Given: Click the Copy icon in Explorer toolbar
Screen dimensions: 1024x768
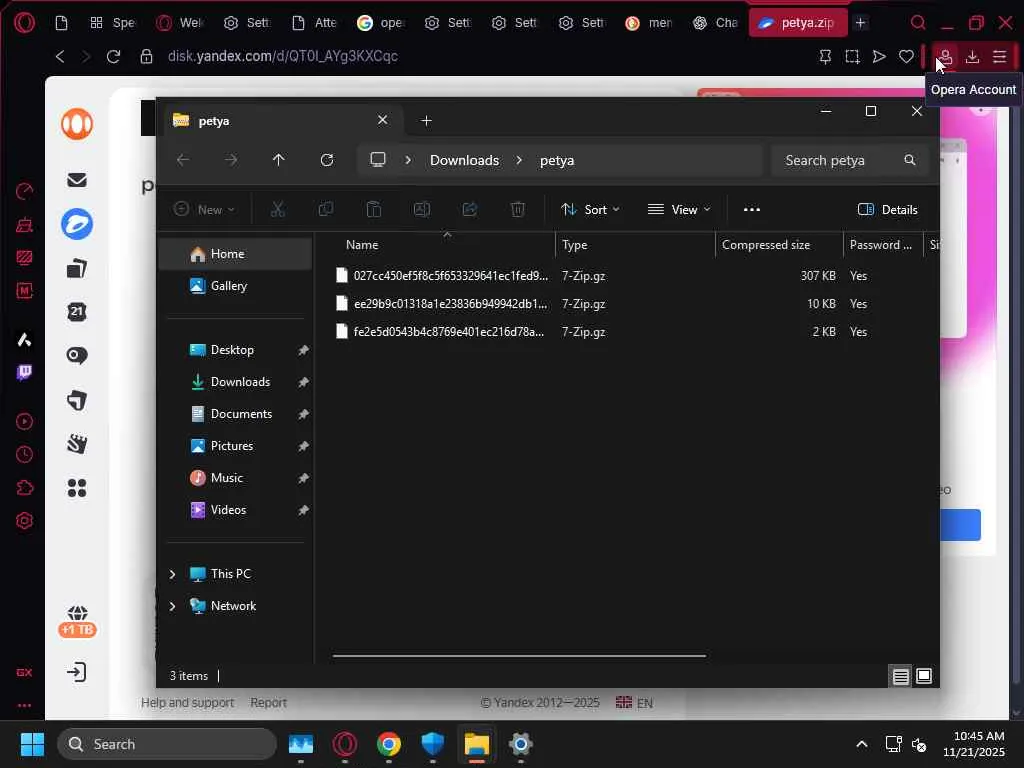Looking at the screenshot, I should (325, 210).
